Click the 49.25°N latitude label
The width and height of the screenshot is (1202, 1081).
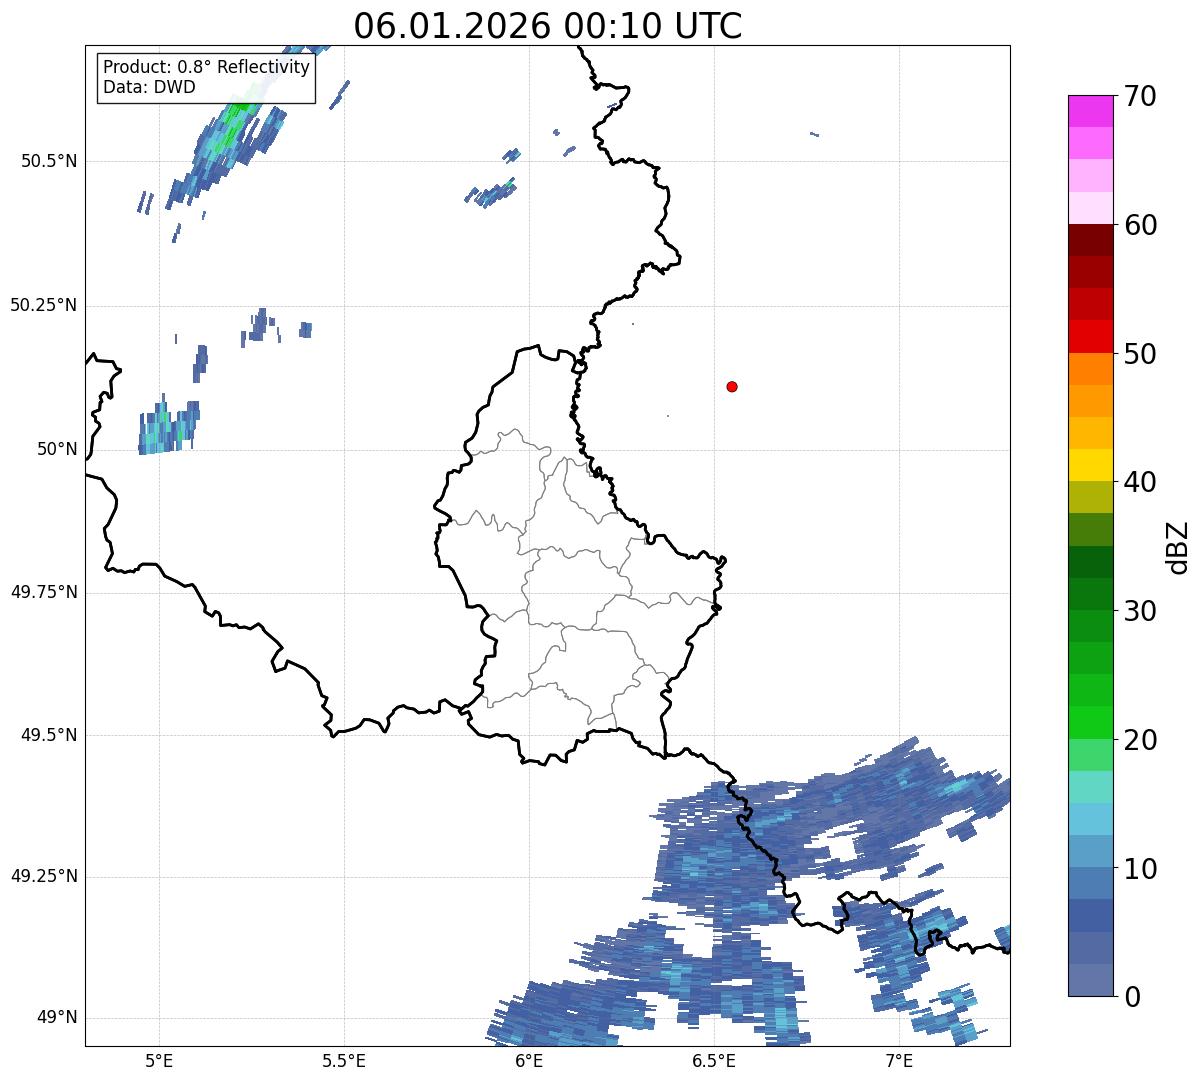[44, 877]
